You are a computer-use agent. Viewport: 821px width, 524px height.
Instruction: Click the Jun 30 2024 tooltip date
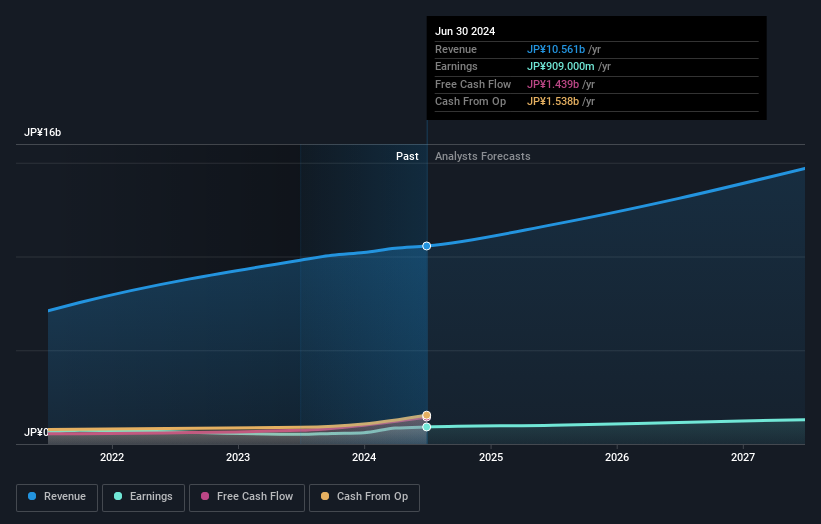pos(465,31)
